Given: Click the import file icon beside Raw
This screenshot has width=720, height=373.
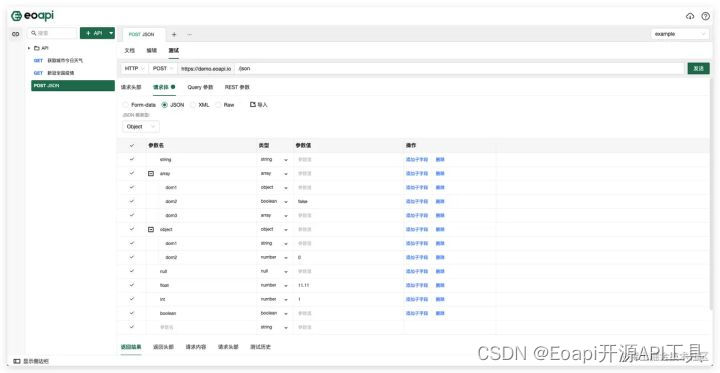Looking at the screenshot, I should pyautogui.click(x=252, y=105).
